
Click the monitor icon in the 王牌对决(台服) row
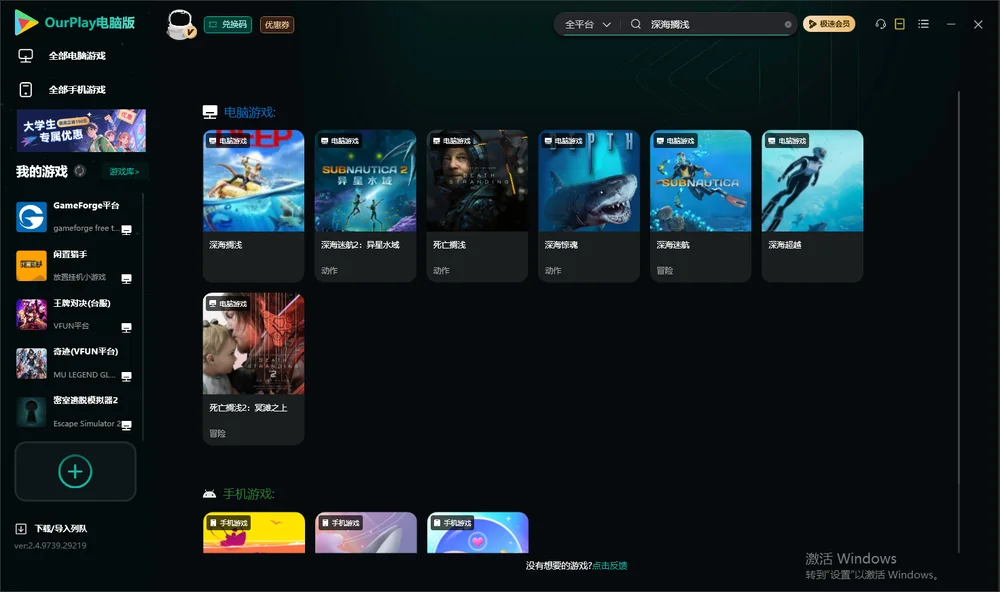tap(126, 328)
